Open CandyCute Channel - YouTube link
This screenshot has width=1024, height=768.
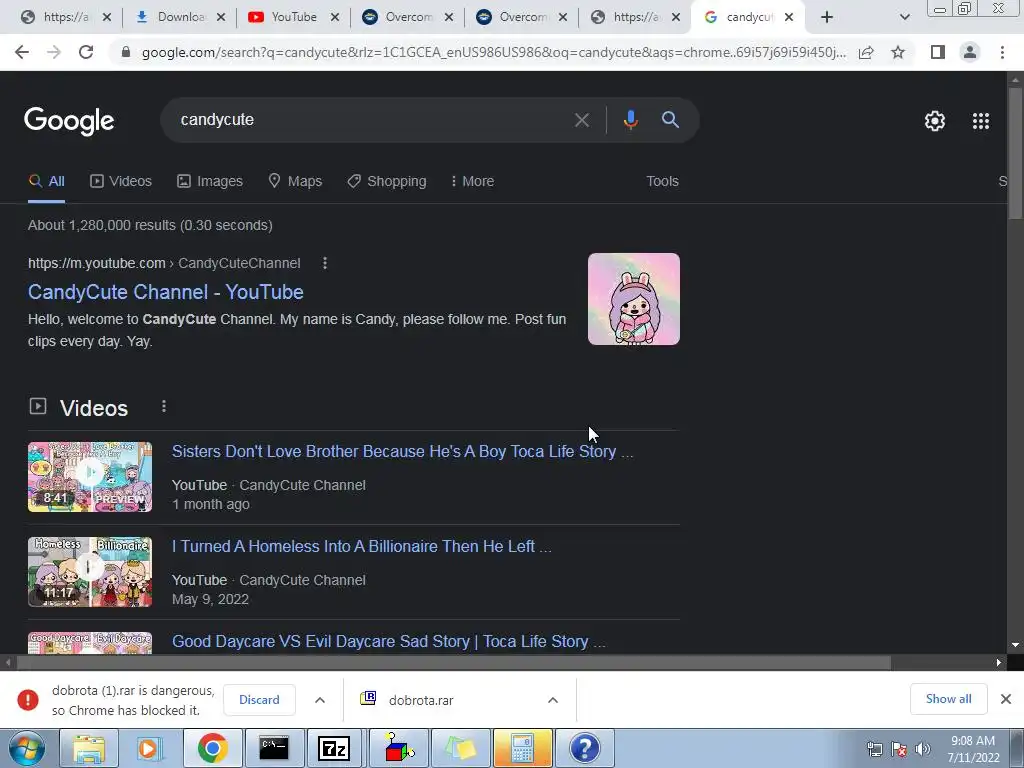166,292
